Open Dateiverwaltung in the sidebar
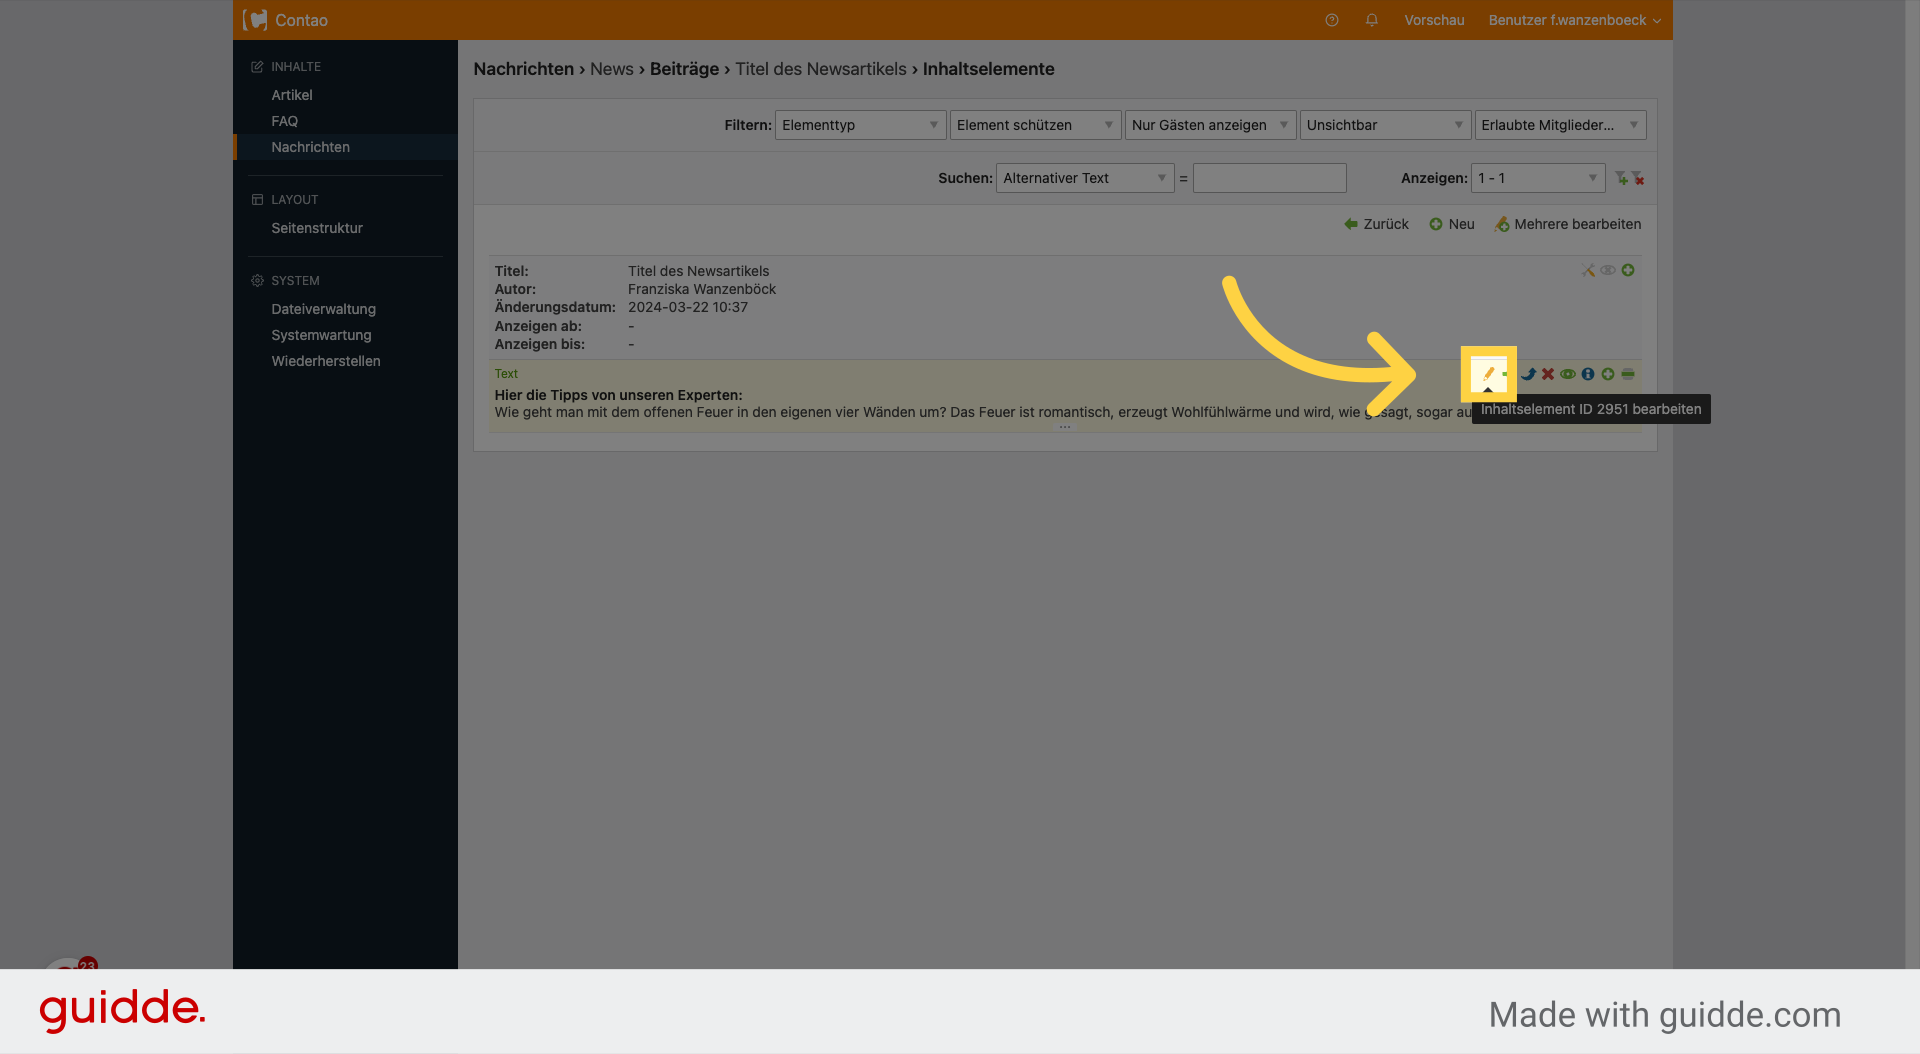Screen dimensions: 1920x1054 (324, 309)
